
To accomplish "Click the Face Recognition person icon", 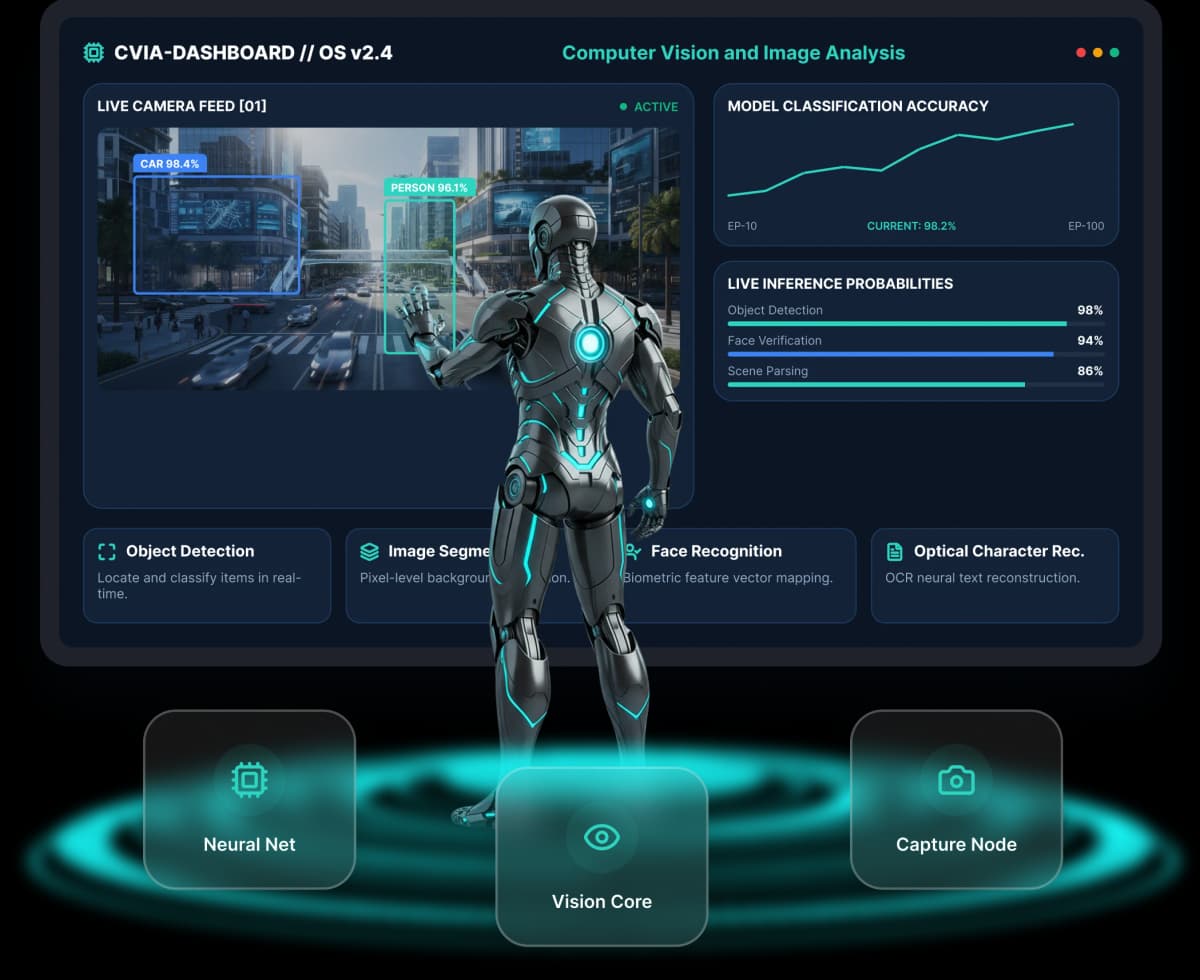I will (x=632, y=551).
